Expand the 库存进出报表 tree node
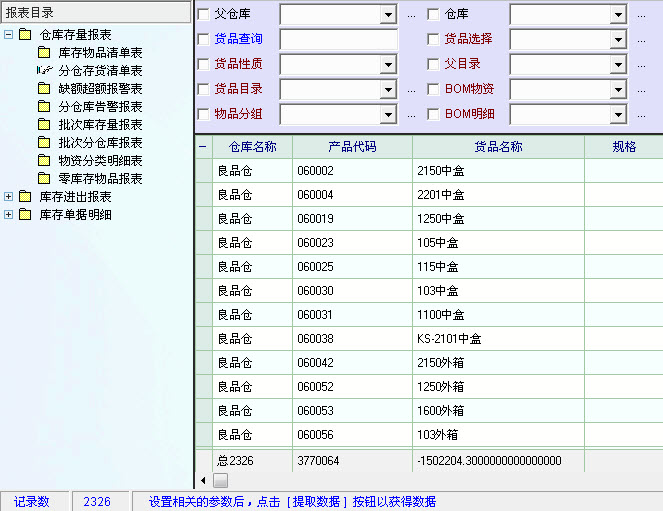Viewport: 663px width, 511px height. (x=9, y=197)
